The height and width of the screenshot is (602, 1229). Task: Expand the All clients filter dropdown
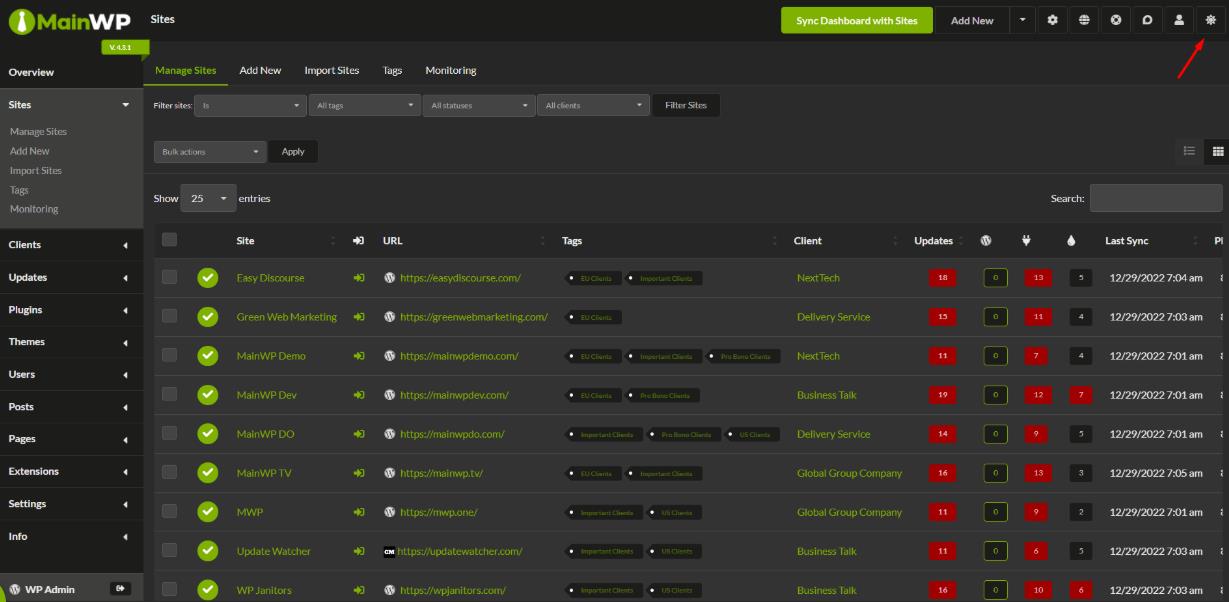tap(595, 105)
